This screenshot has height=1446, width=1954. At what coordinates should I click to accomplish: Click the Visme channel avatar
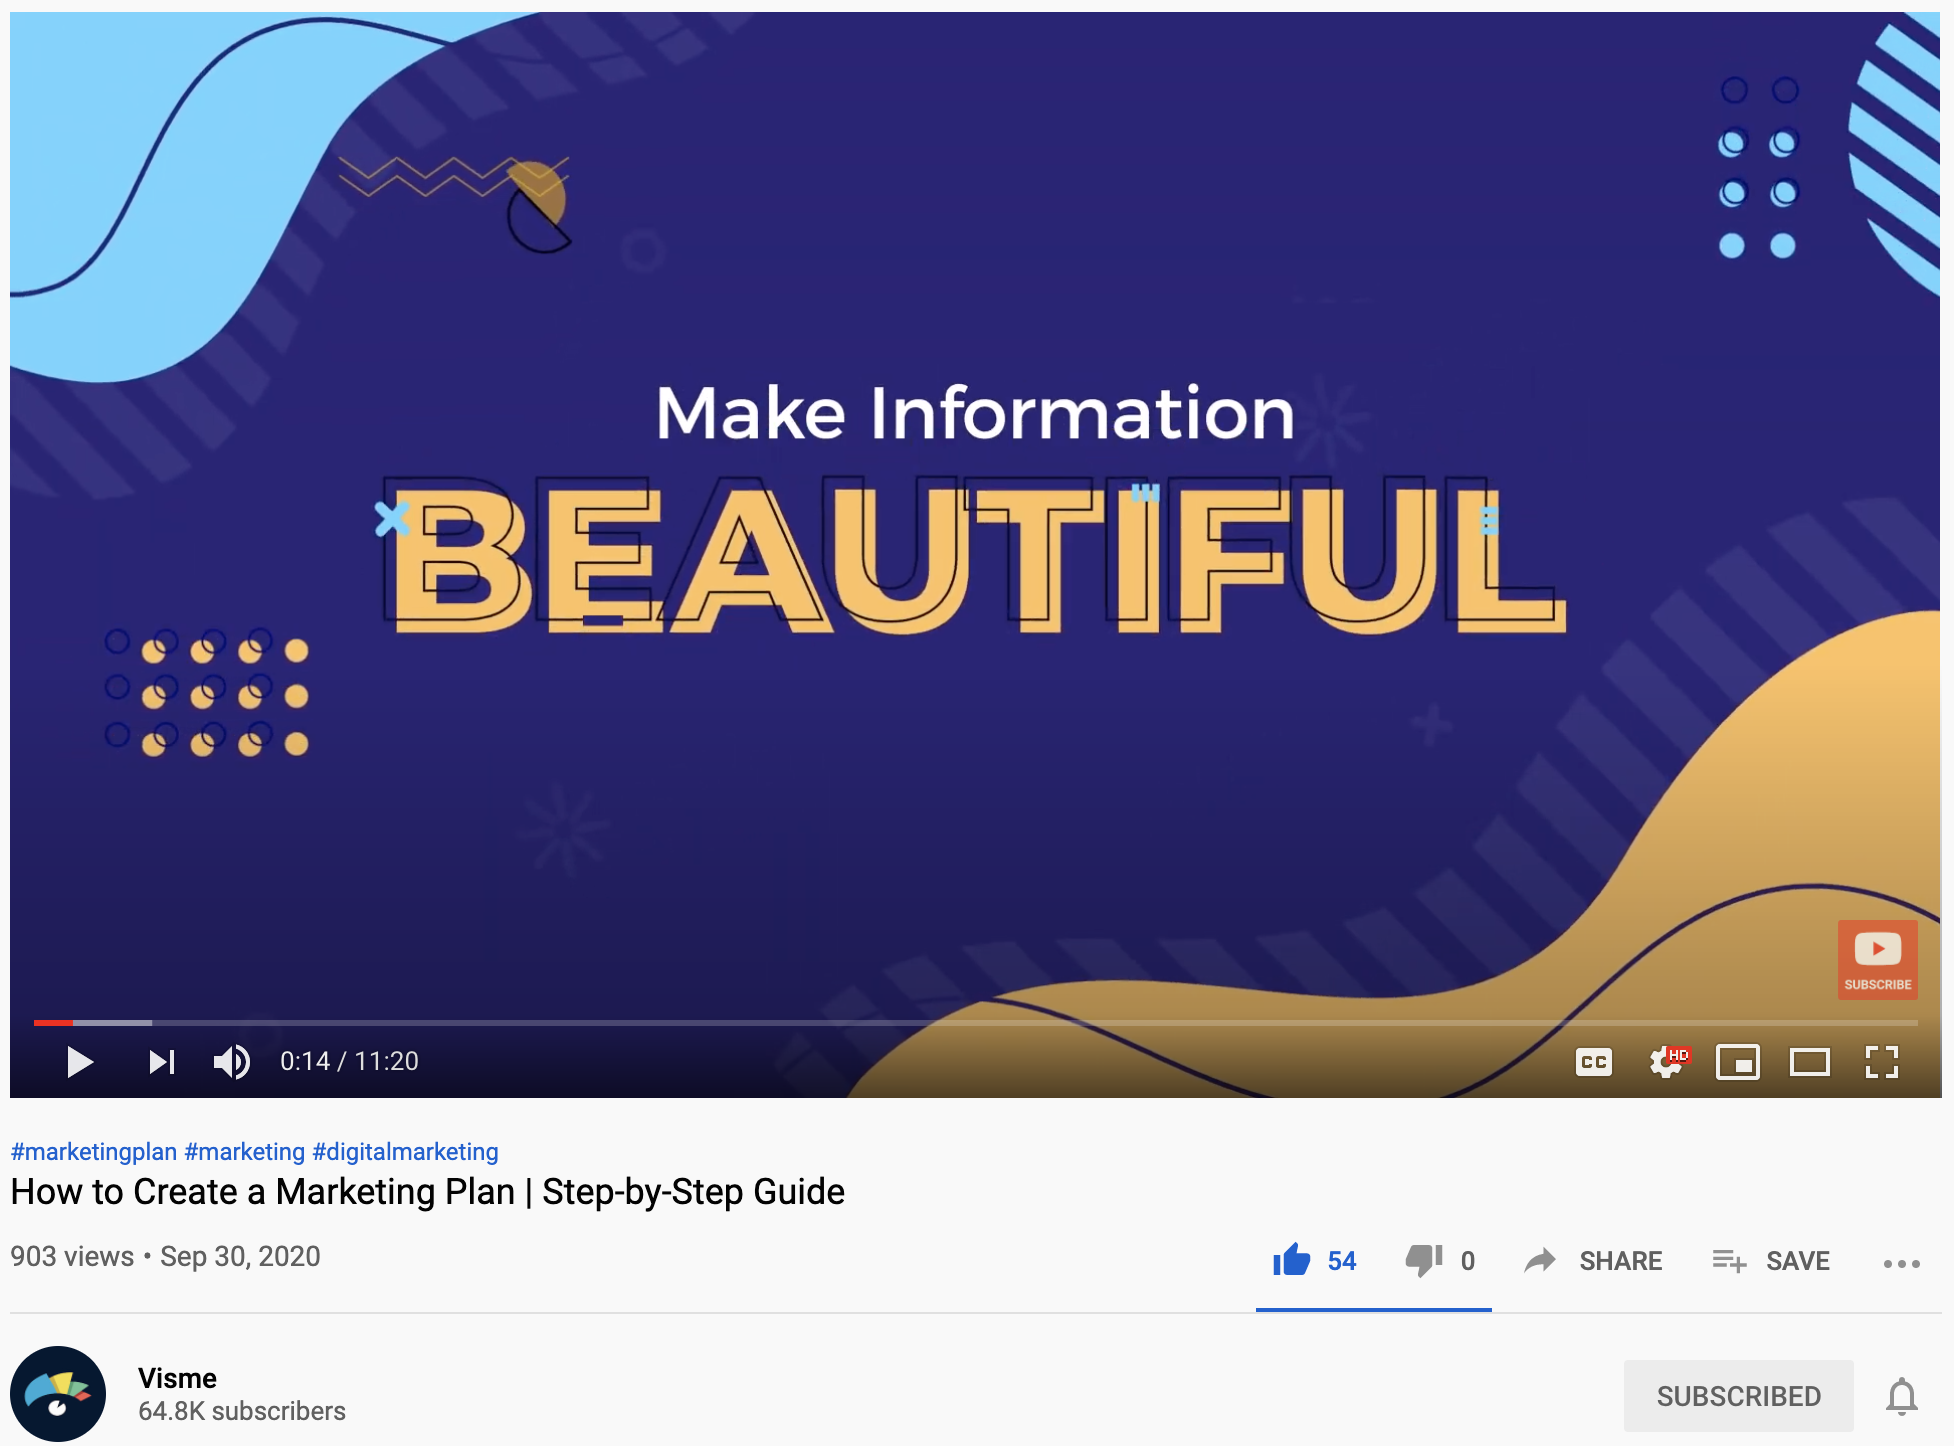click(58, 1393)
